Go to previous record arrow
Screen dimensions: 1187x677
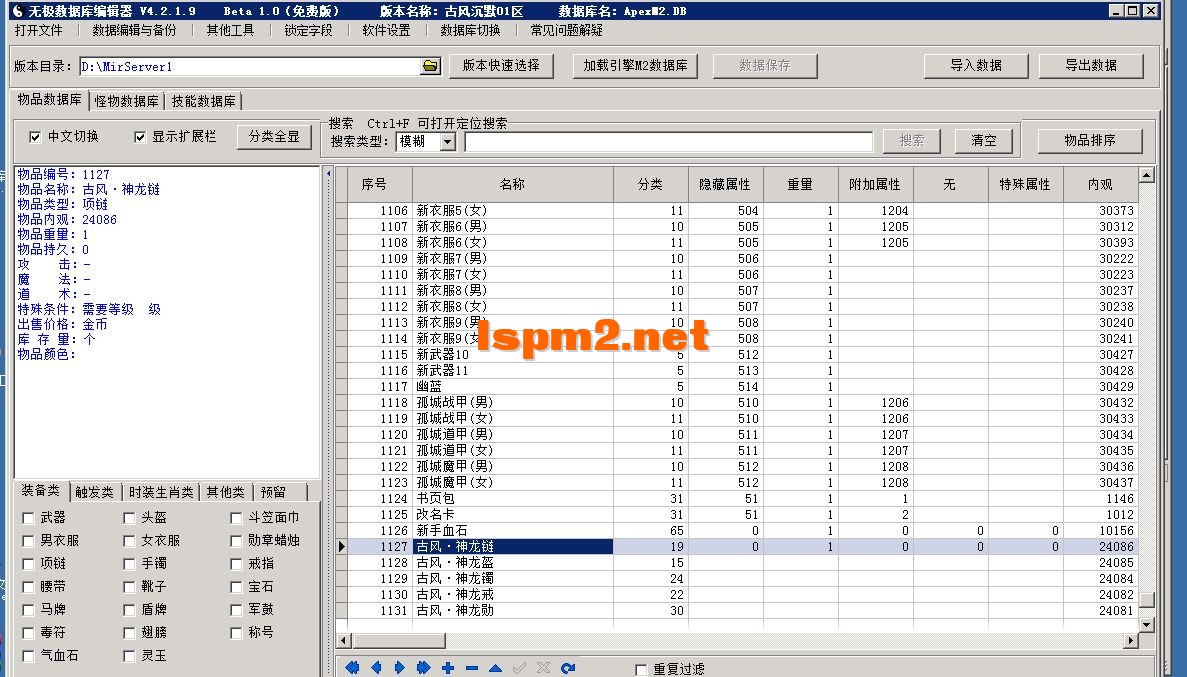[376, 668]
